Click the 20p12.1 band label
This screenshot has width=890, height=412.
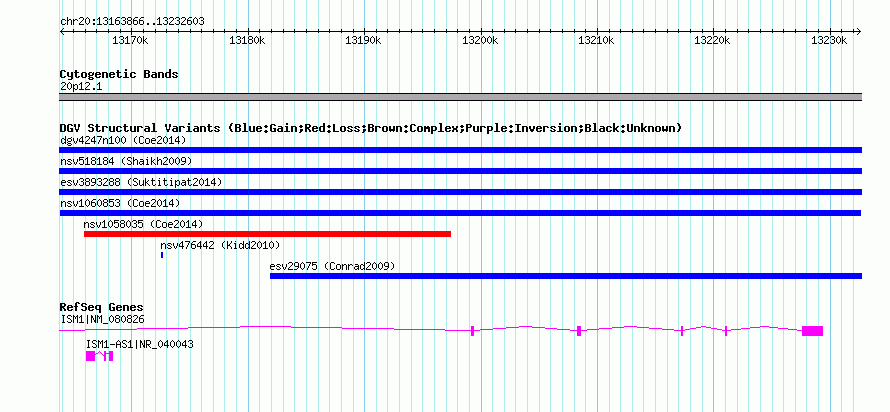81,87
